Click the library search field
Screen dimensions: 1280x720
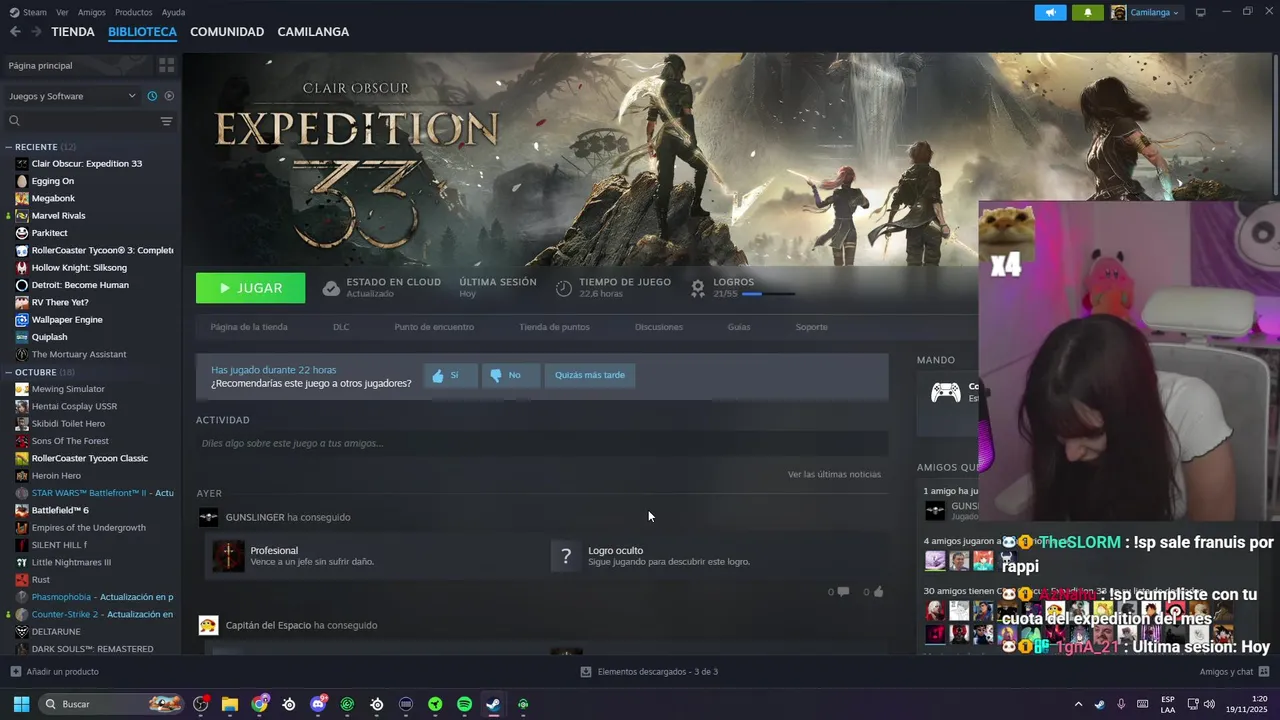pyautogui.click(x=80, y=121)
